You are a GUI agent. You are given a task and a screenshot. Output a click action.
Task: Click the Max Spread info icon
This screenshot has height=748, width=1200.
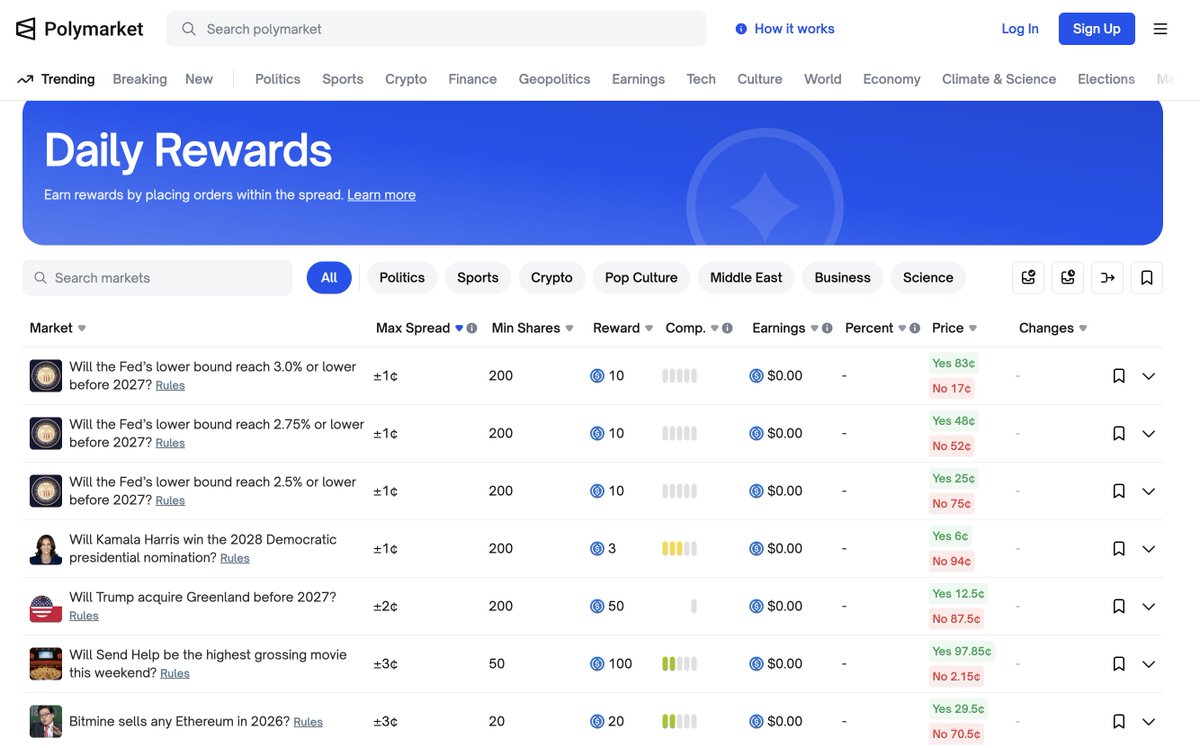tap(472, 328)
